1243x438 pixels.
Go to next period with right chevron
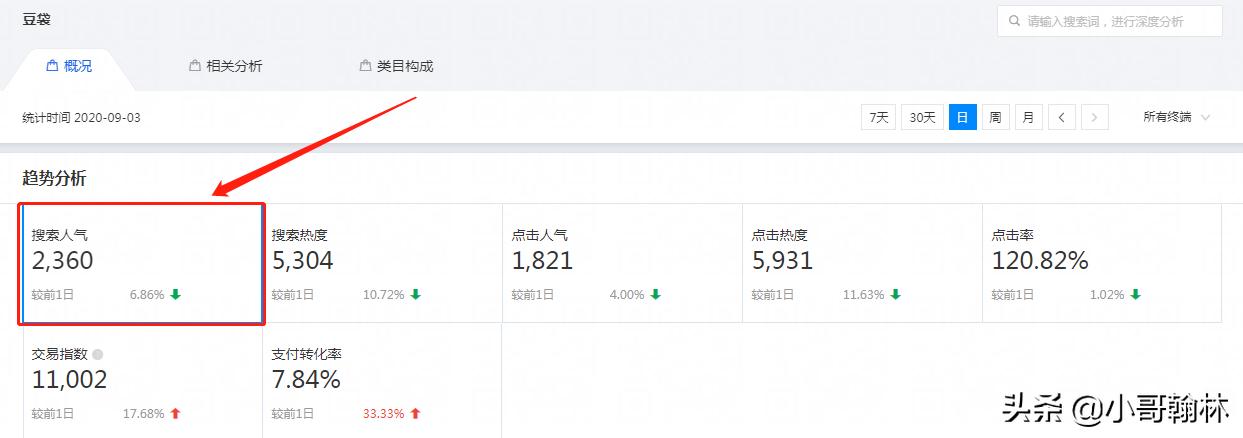1095,117
